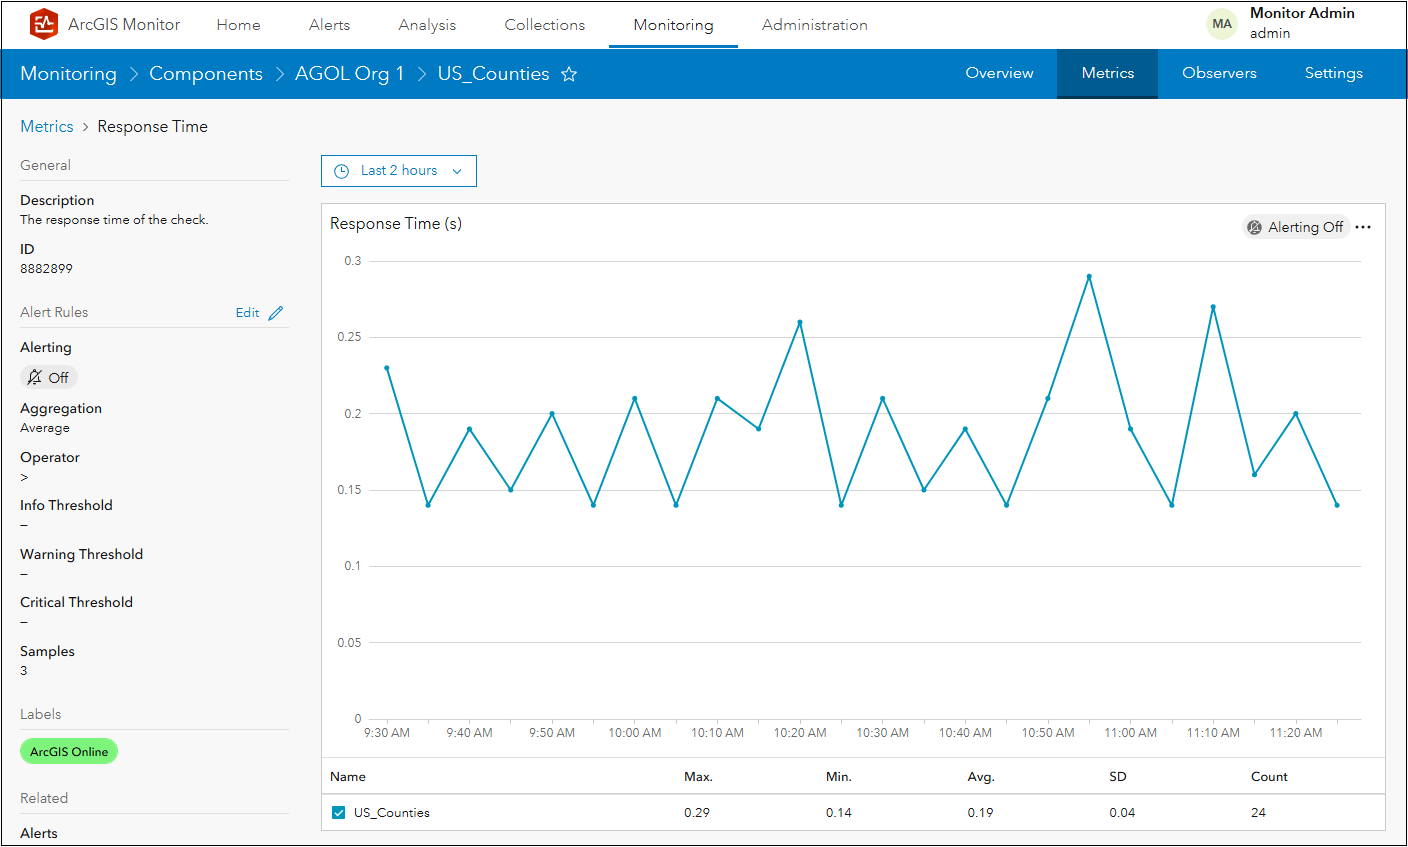The height and width of the screenshot is (847, 1408).
Task: Go back to Metrics via breadcrumb link
Action: (x=47, y=126)
